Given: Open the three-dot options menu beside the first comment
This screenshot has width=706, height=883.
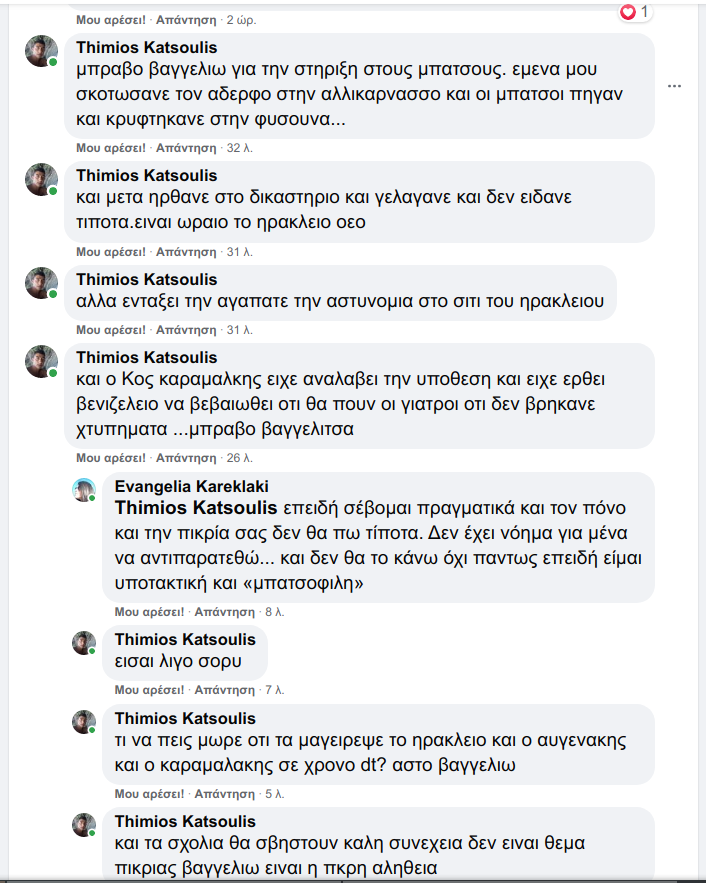Looking at the screenshot, I should pyautogui.click(x=675, y=86).
